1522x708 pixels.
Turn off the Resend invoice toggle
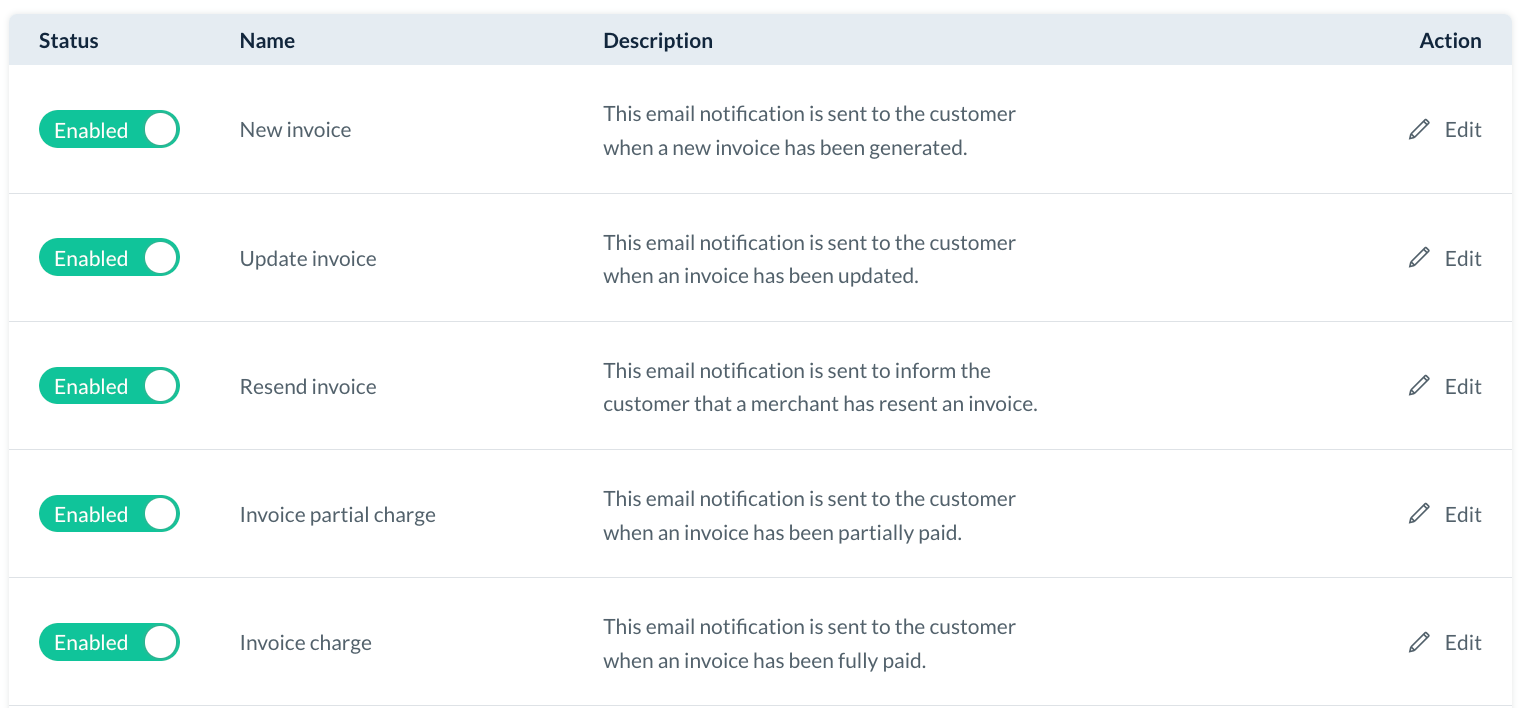pos(109,386)
